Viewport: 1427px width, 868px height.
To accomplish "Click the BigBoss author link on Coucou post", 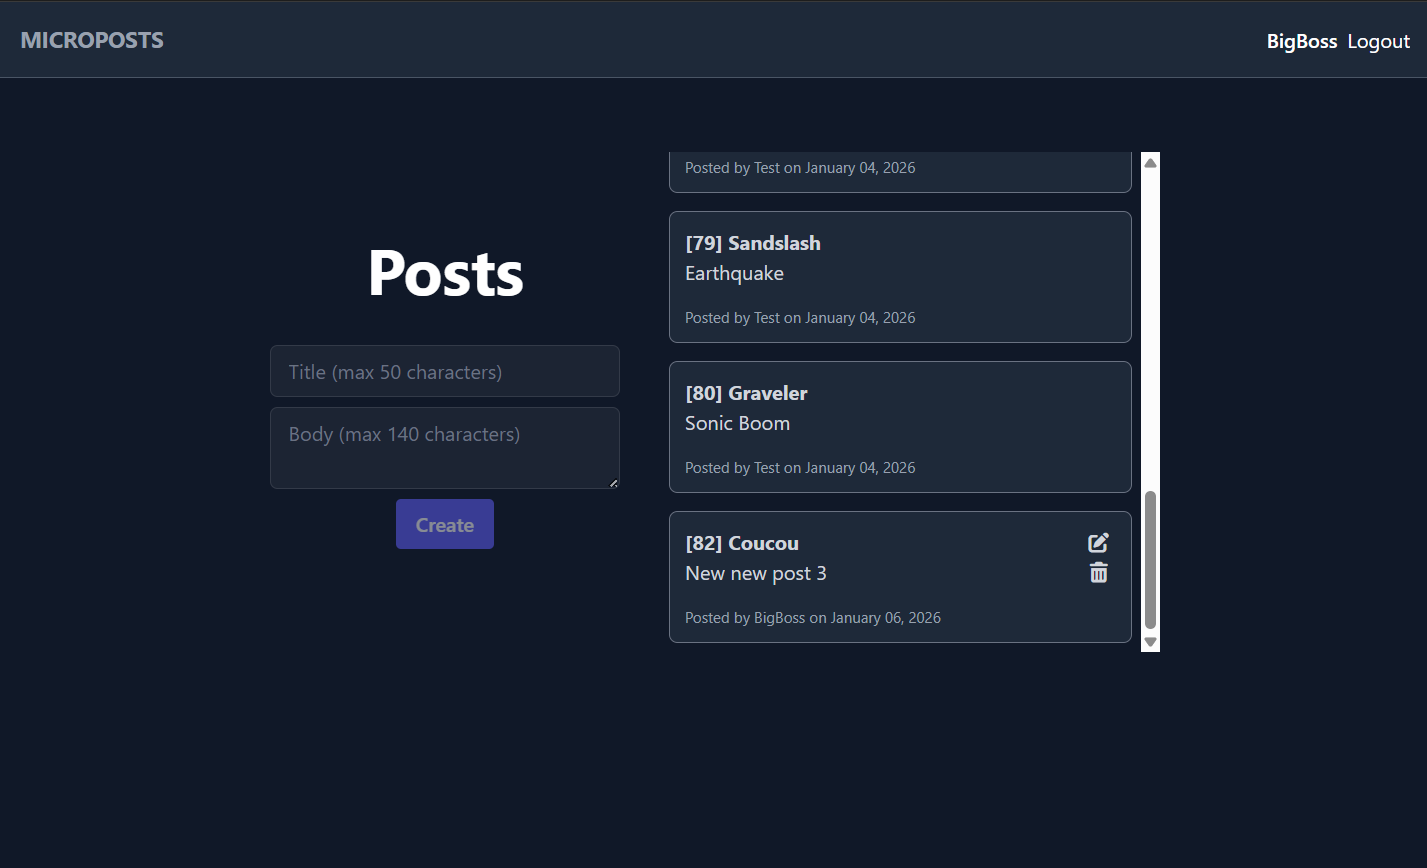I will (x=779, y=617).
